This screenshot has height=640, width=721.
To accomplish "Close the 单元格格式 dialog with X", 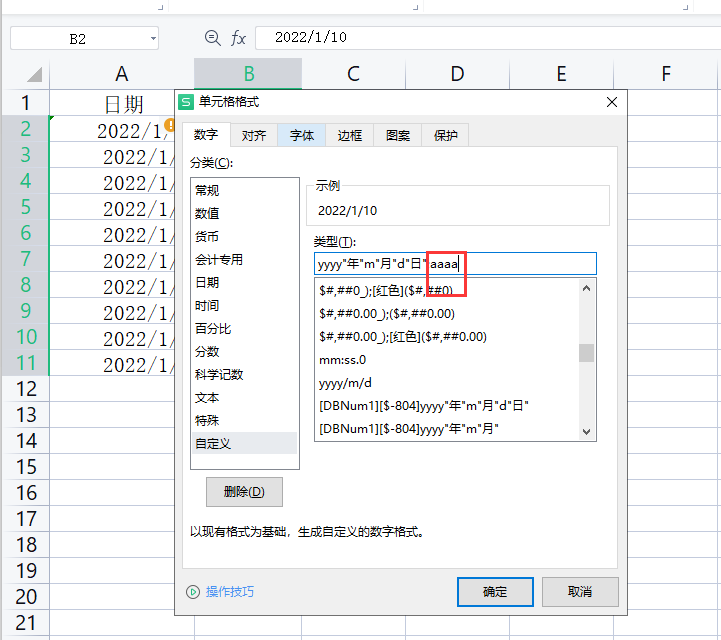I will coord(612,102).
